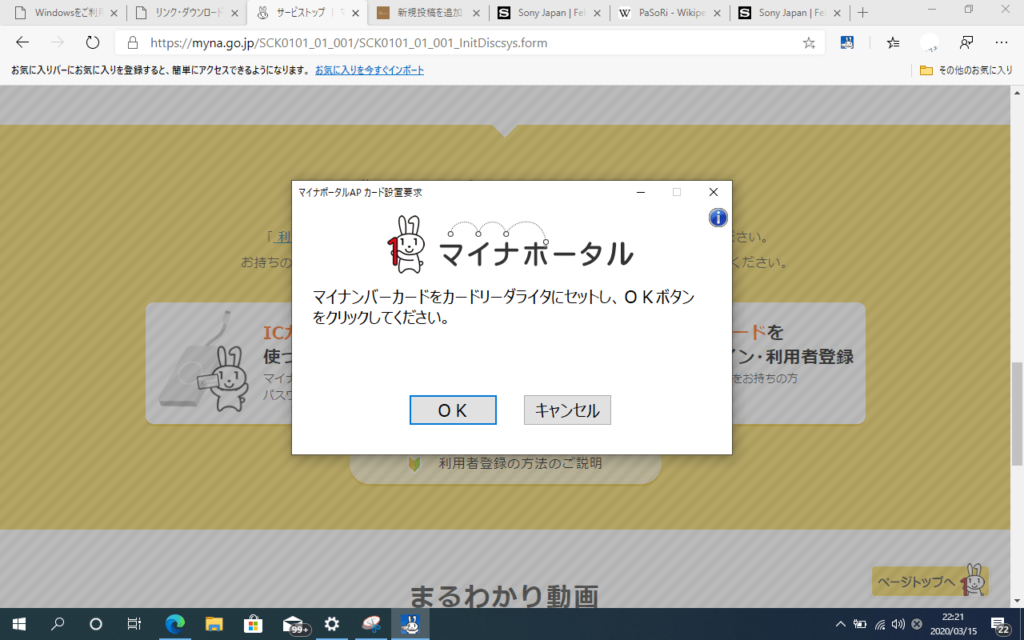Click the page vertical scrollbar thumb
Screen dimensions: 1024x640
(x=1017, y=413)
